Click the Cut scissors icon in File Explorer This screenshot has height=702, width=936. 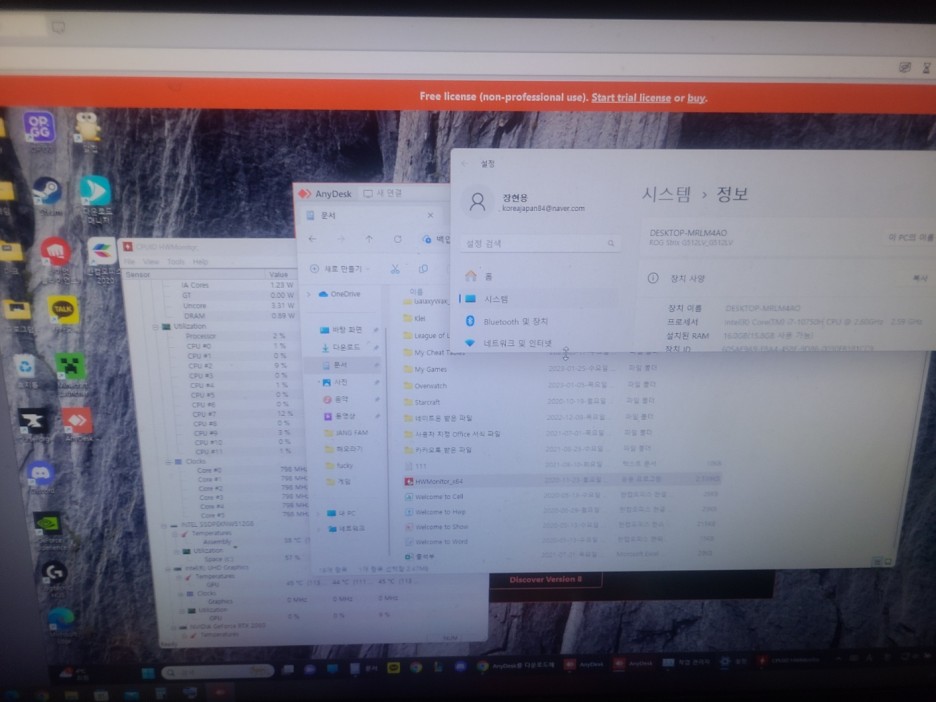[395, 269]
